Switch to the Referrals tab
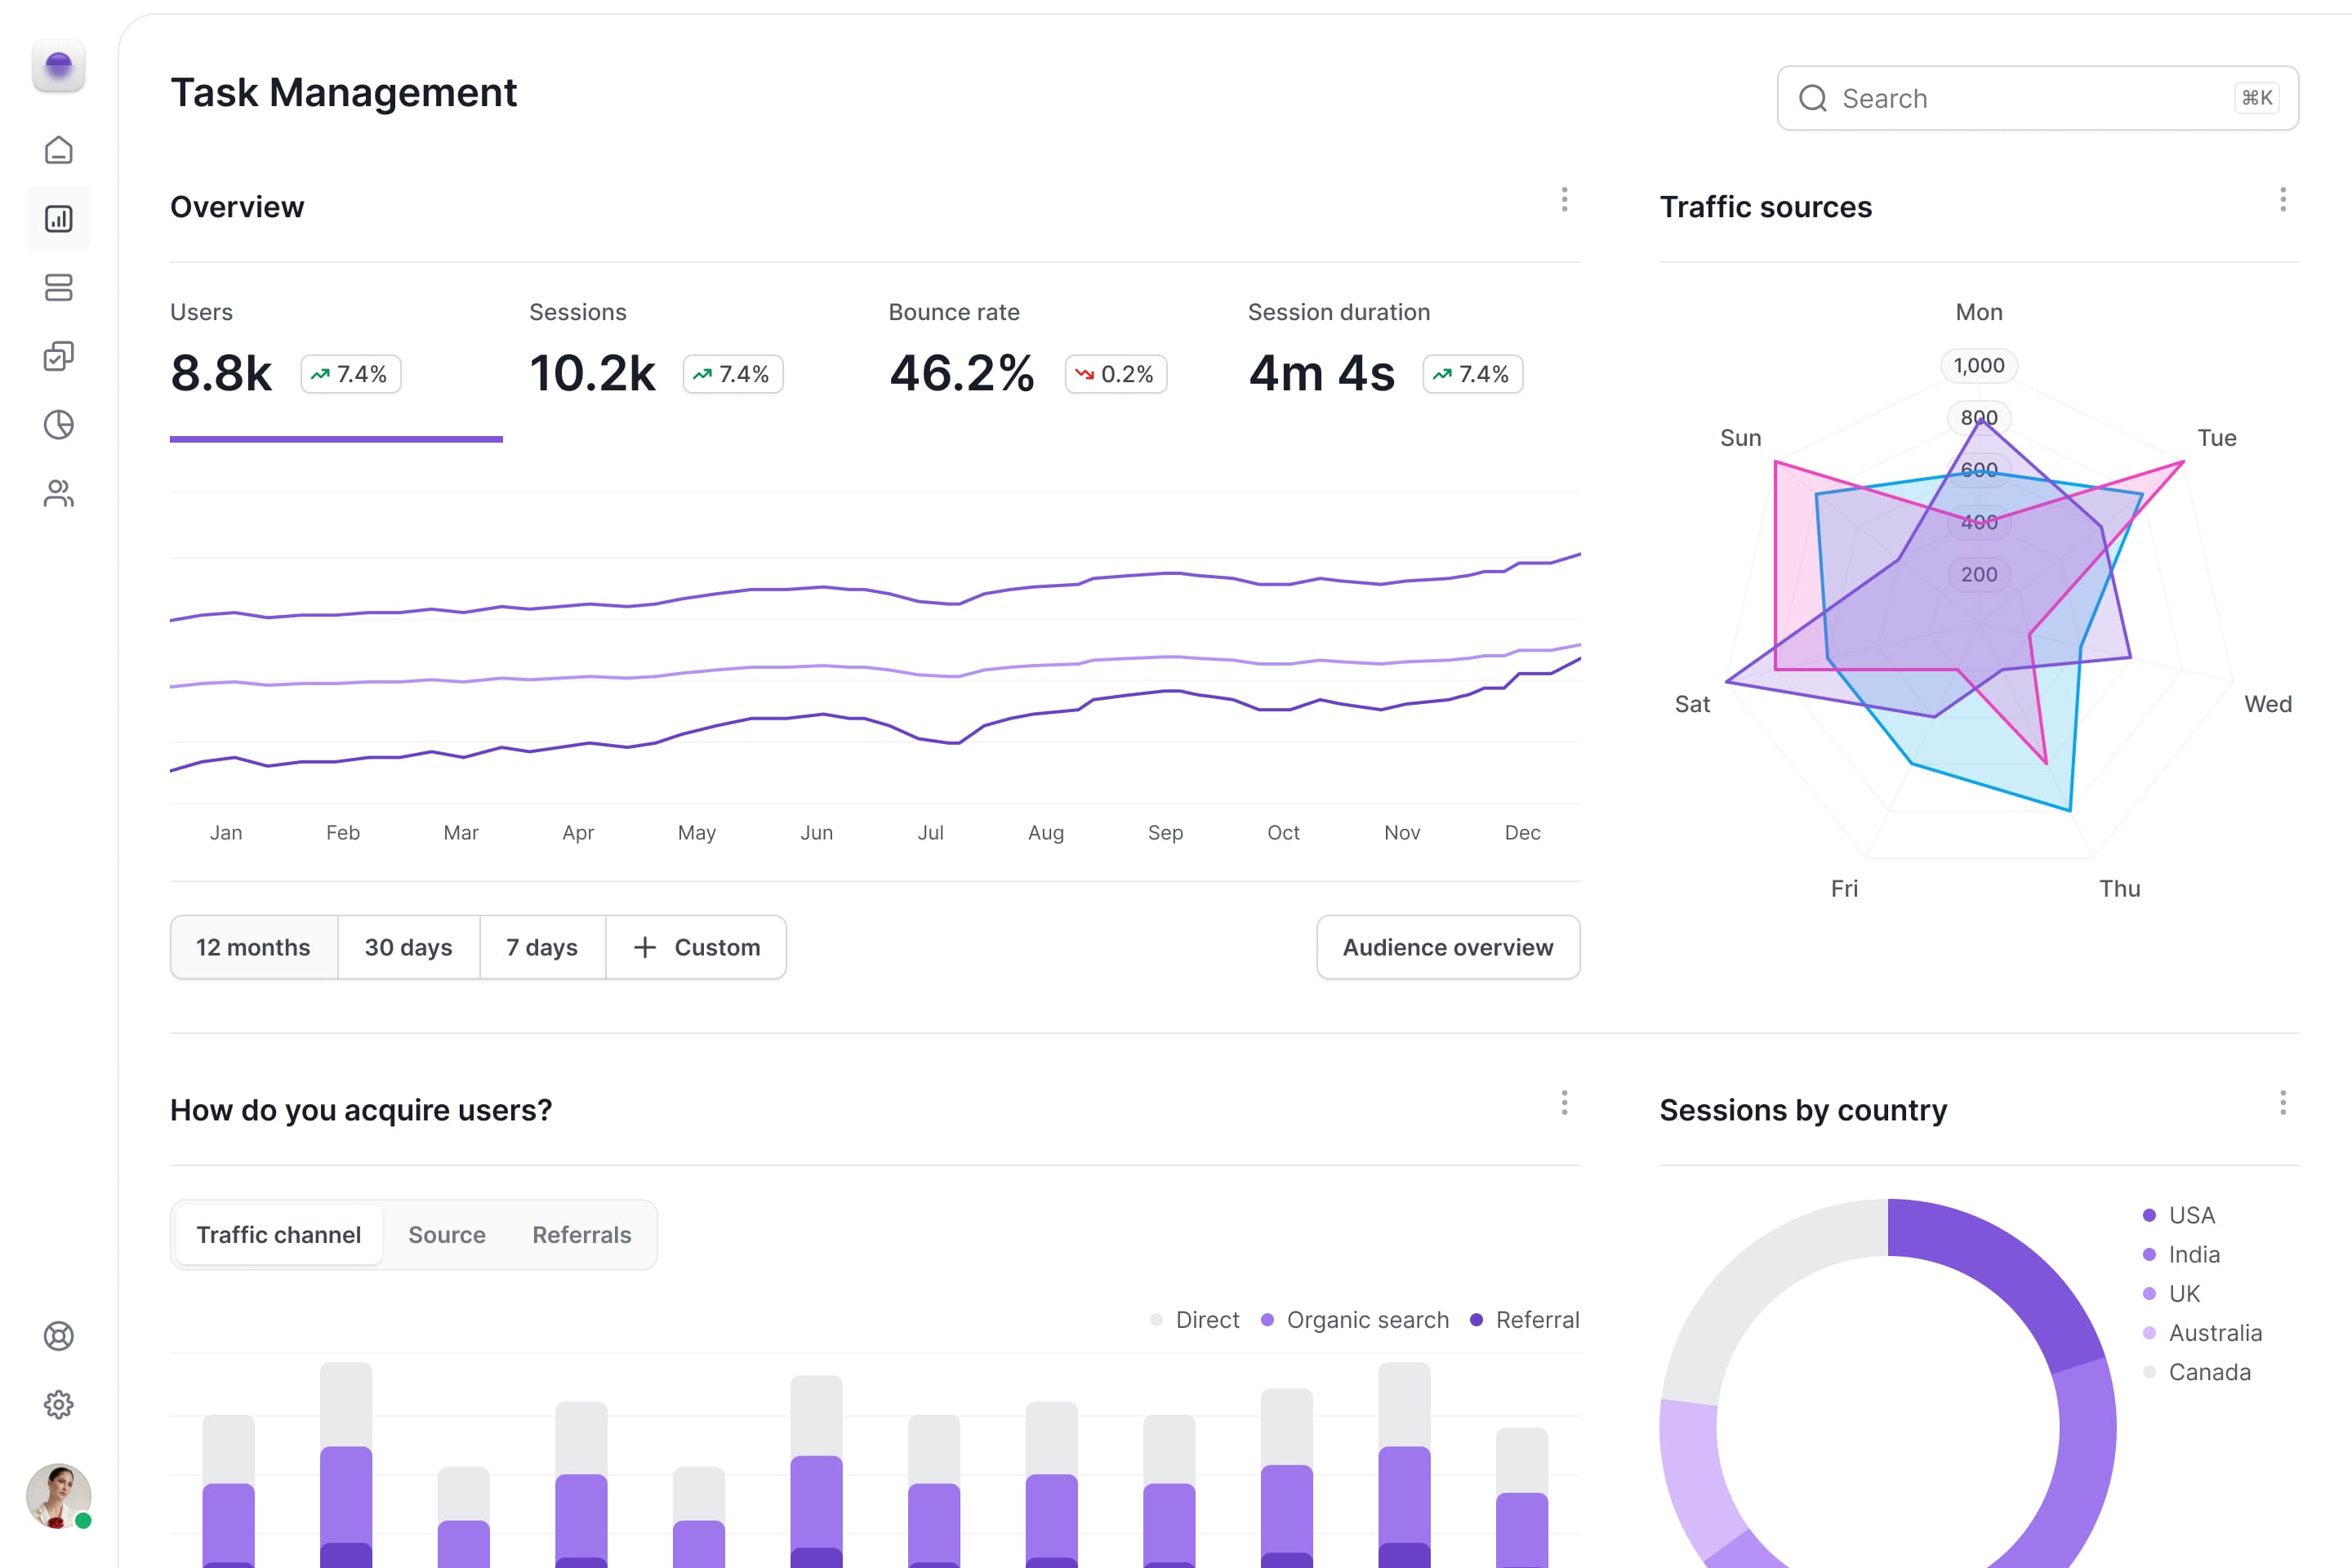 point(581,1235)
